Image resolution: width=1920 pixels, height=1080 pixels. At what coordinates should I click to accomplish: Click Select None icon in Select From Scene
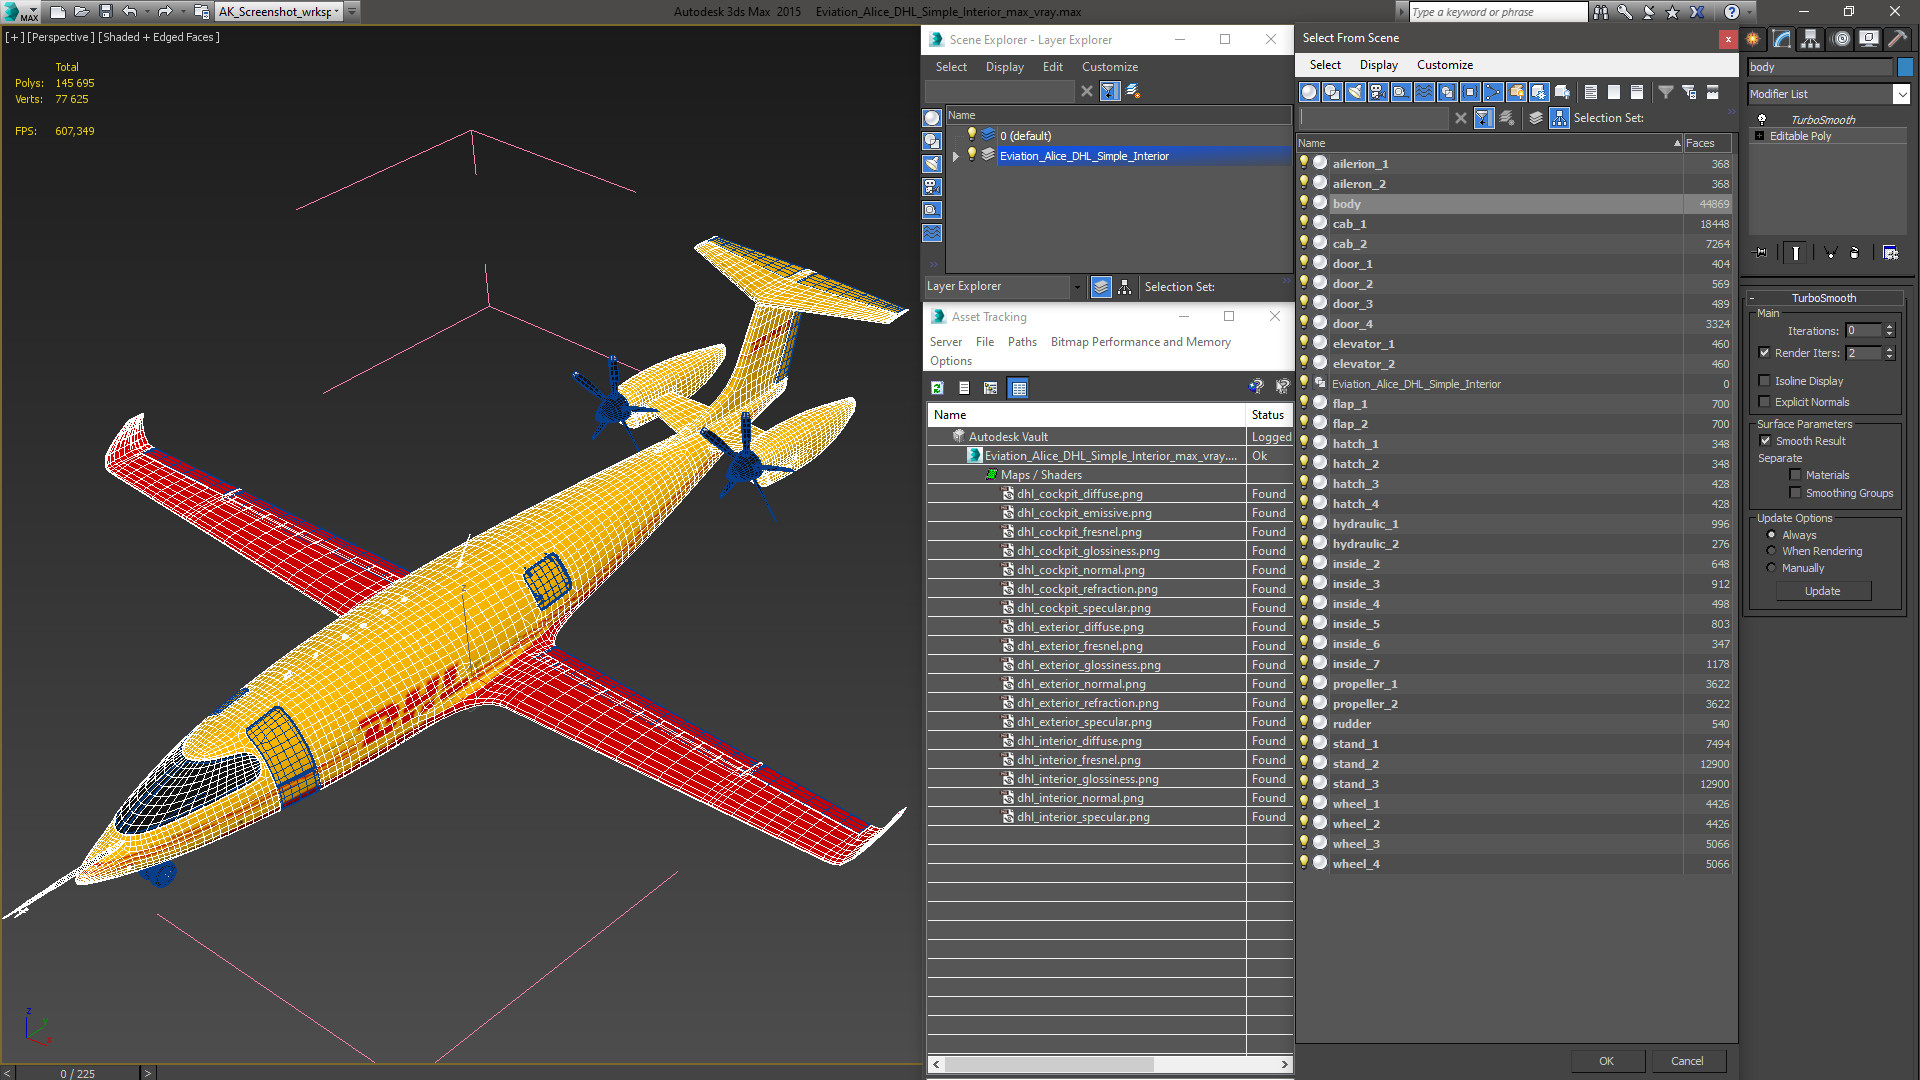point(1614,92)
